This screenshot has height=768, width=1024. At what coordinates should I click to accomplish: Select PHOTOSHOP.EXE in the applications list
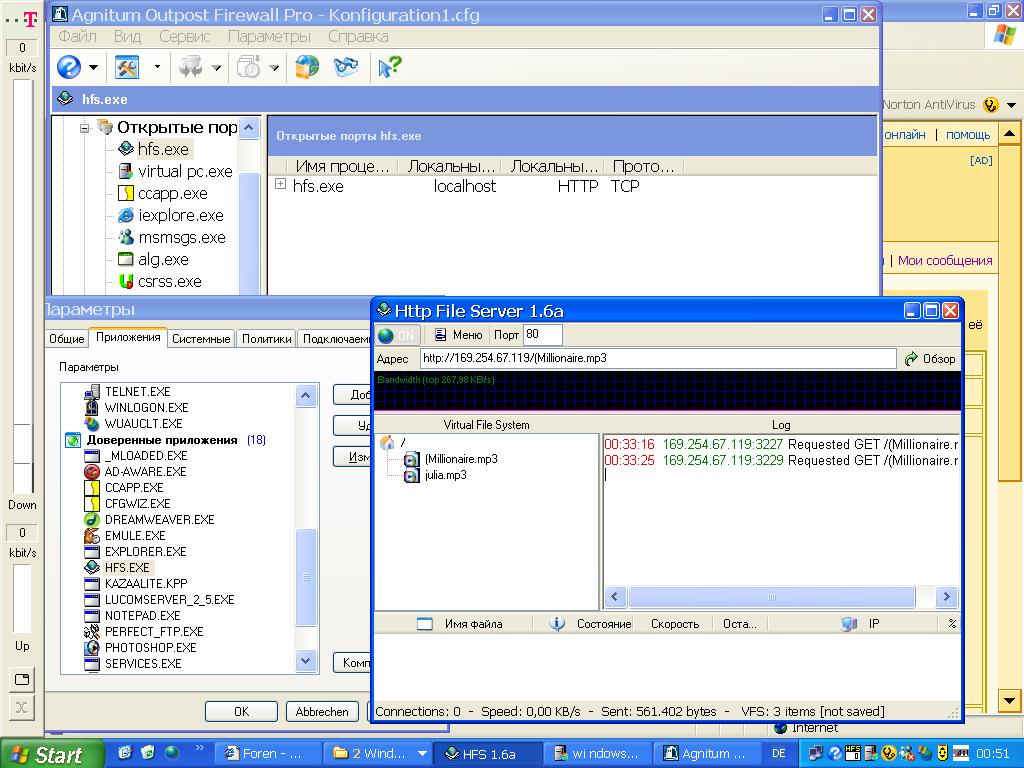point(151,648)
